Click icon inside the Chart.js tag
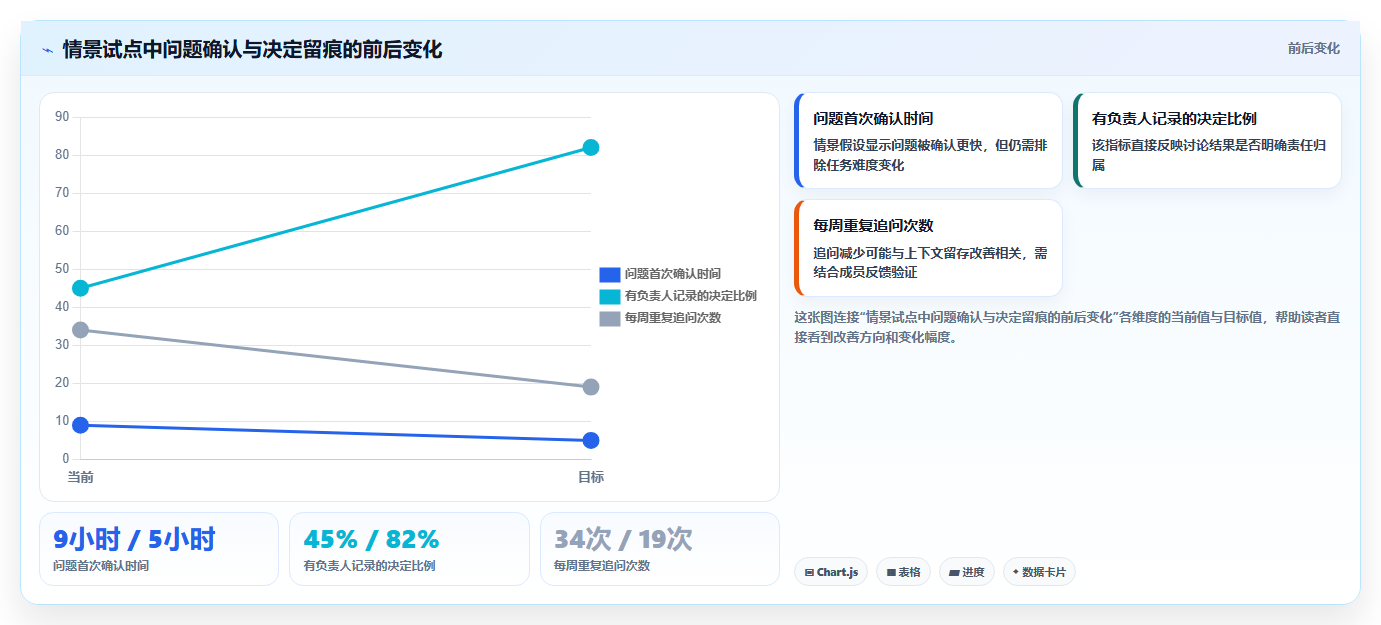Viewport: 1381px width, 625px height. [x=809, y=573]
